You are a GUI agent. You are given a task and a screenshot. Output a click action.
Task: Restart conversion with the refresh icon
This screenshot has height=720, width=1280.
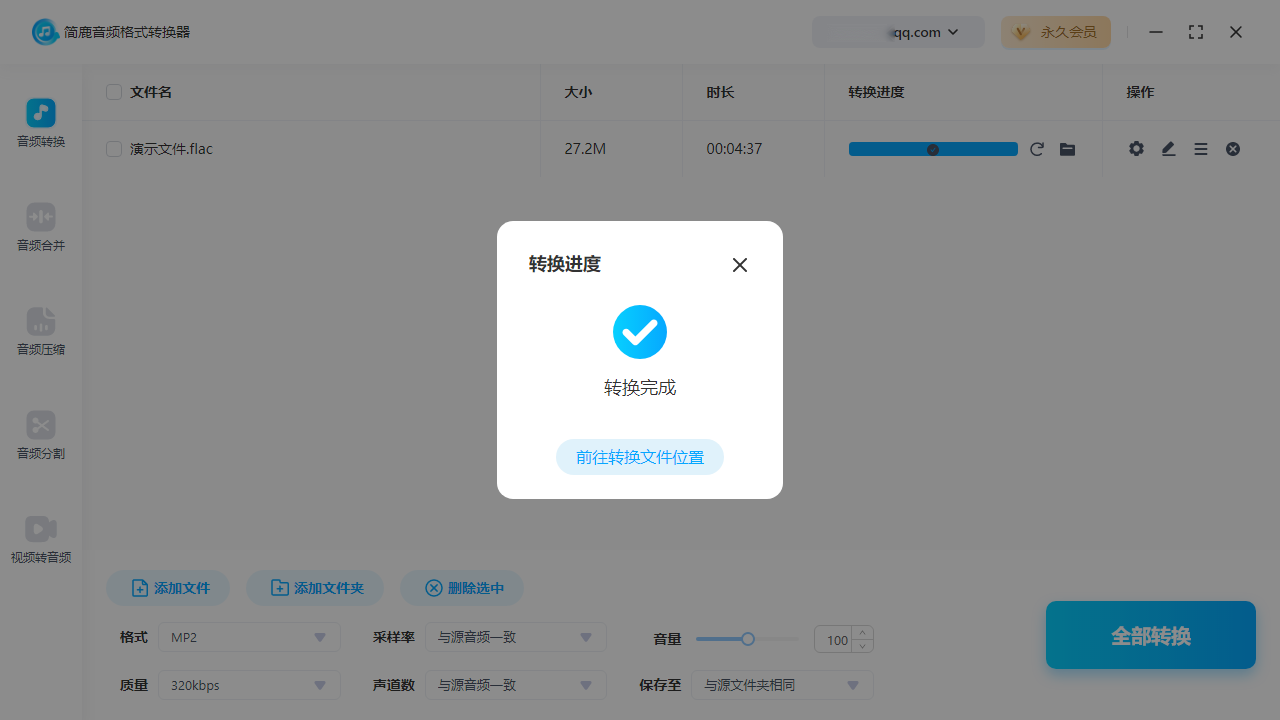(x=1037, y=148)
